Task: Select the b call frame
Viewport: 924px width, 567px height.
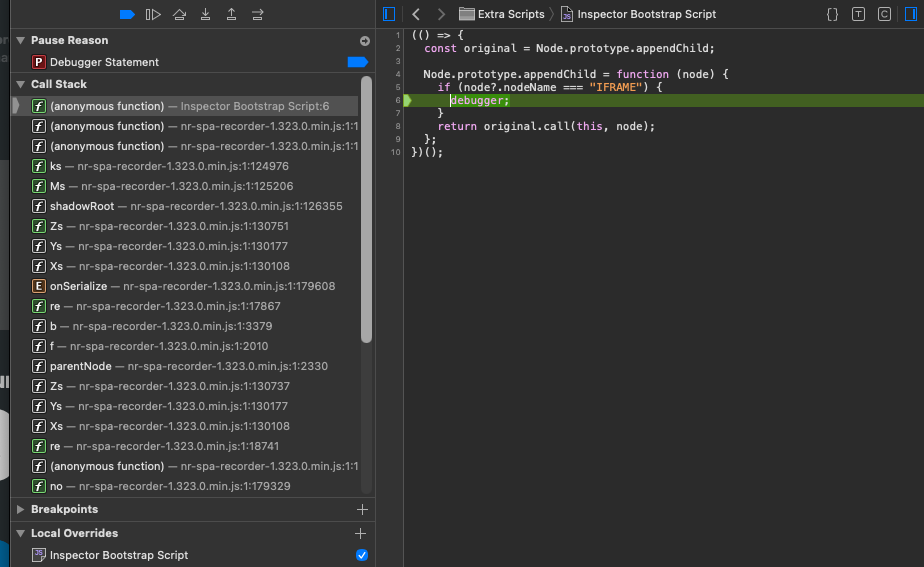Action: coord(185,326)
